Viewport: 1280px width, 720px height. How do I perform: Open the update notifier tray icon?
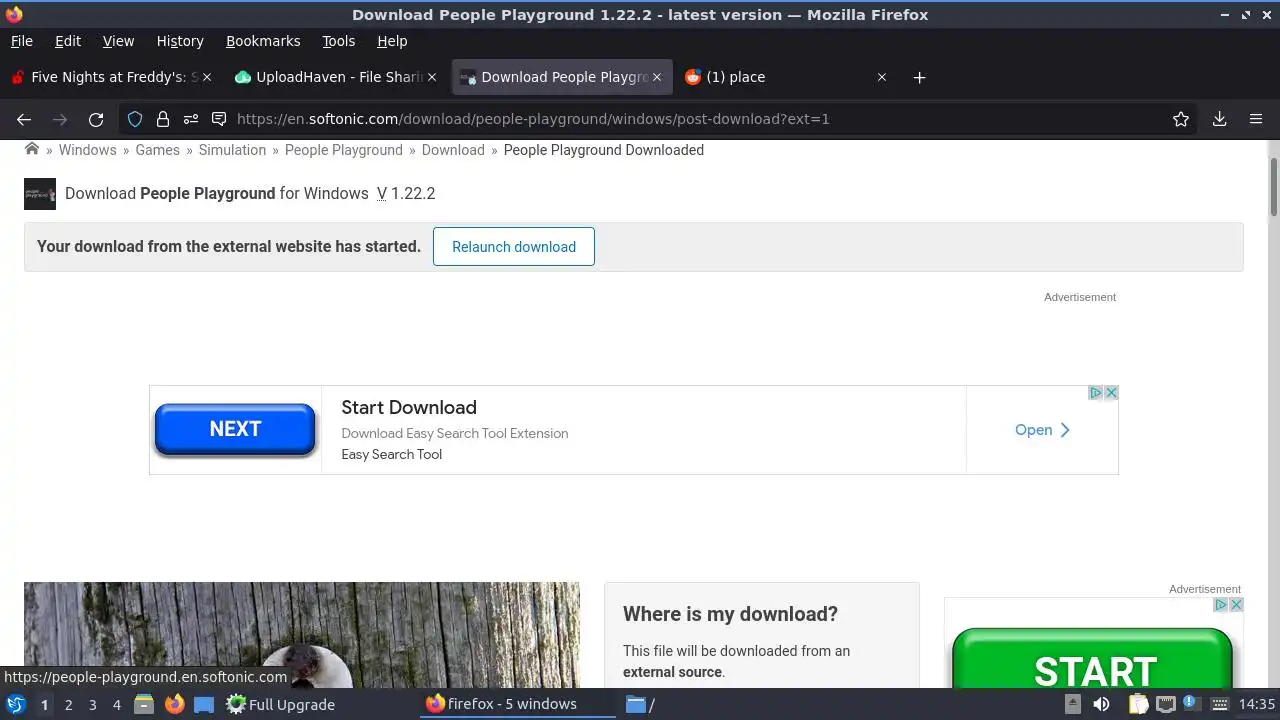click(x=1190, y=703)
